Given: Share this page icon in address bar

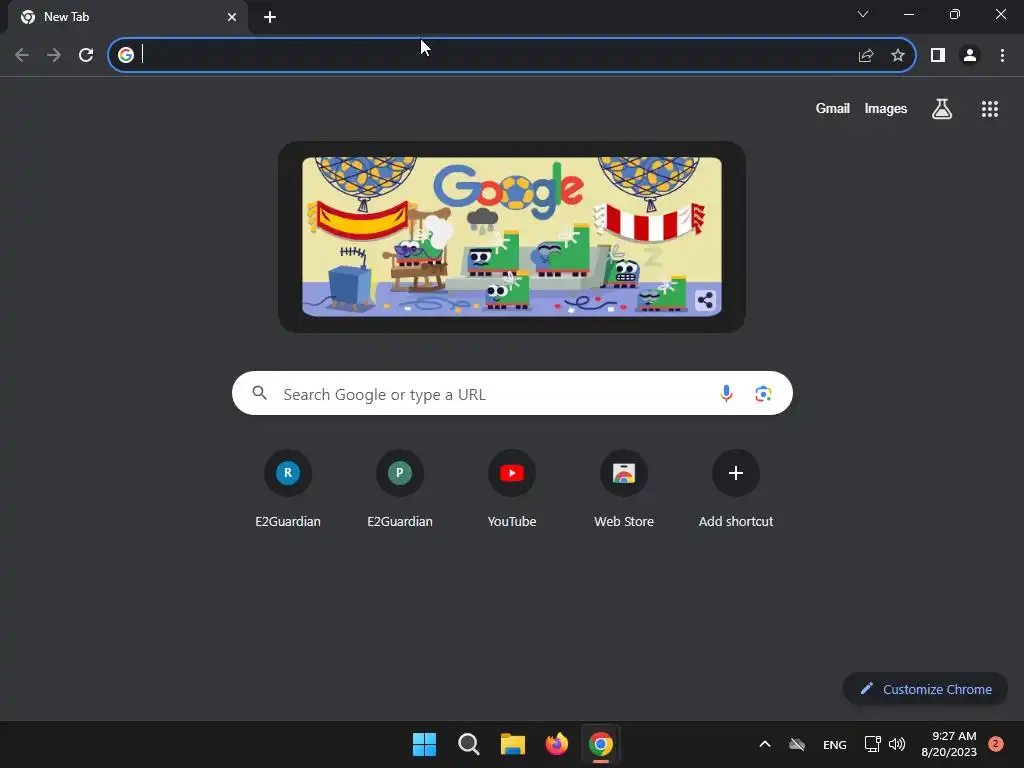Looking at the screenshot, I should point(866,55).
